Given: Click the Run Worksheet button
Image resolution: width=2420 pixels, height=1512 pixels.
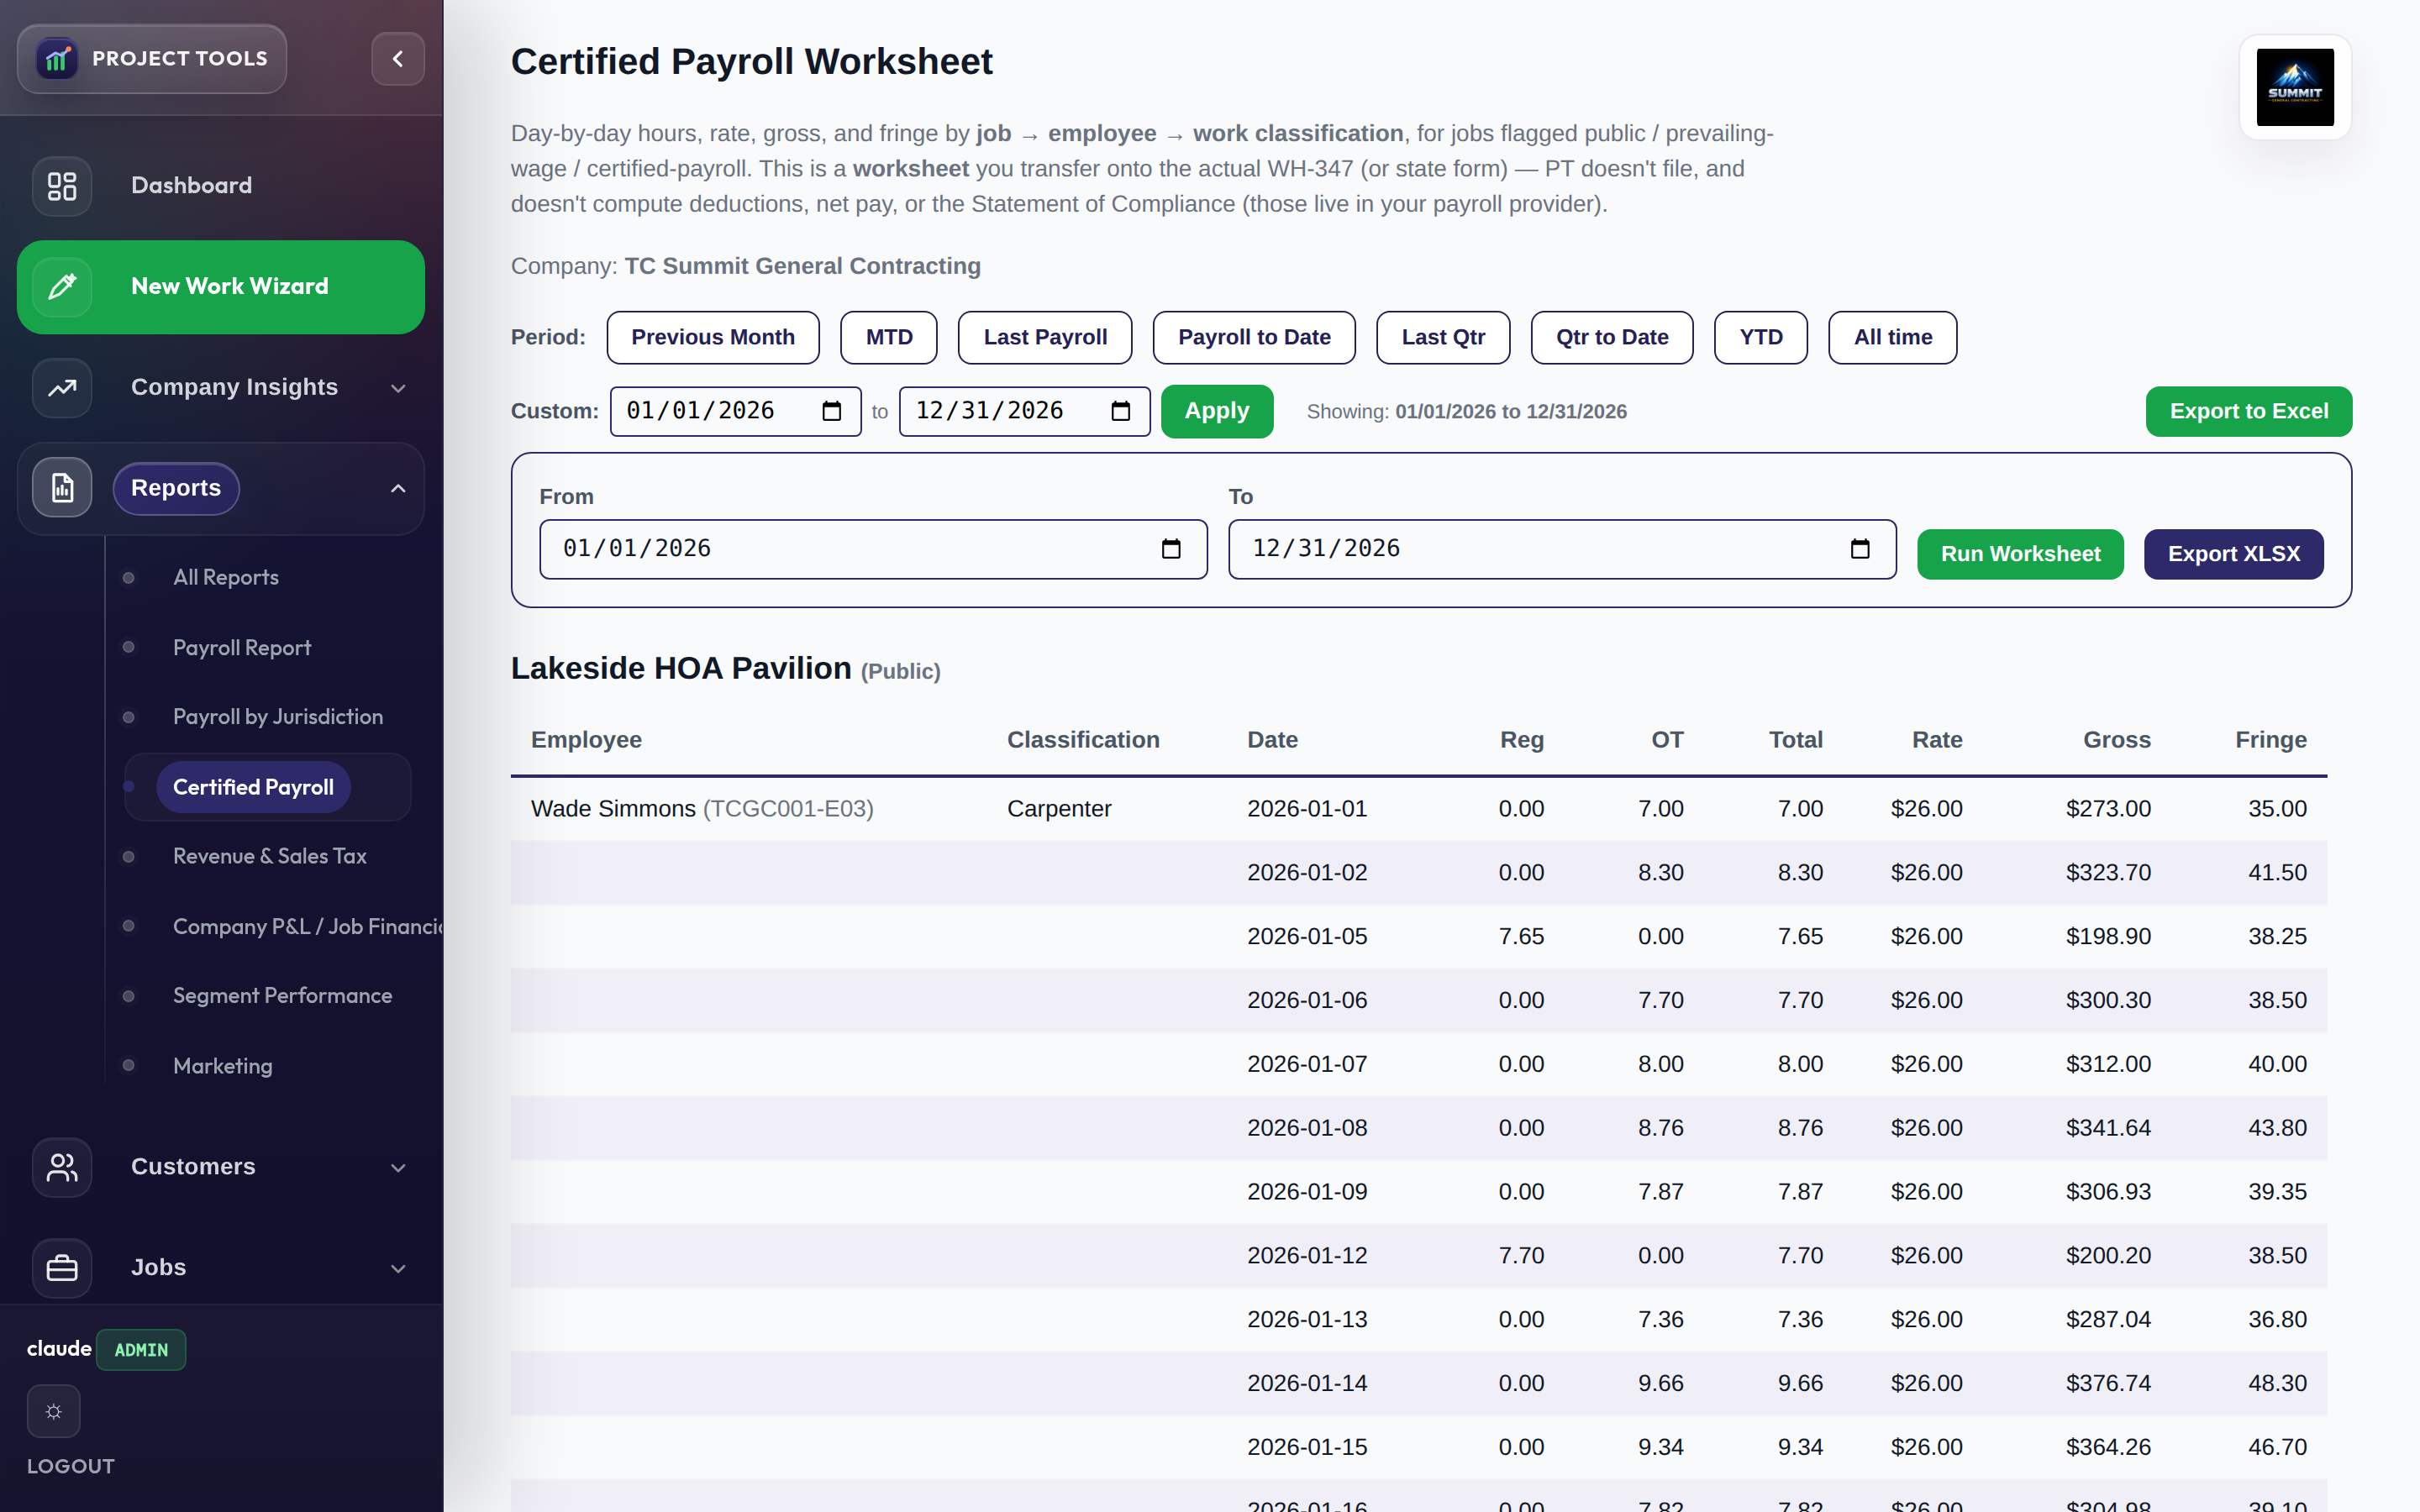Looking at the screenshot, I should (2020, 554).
